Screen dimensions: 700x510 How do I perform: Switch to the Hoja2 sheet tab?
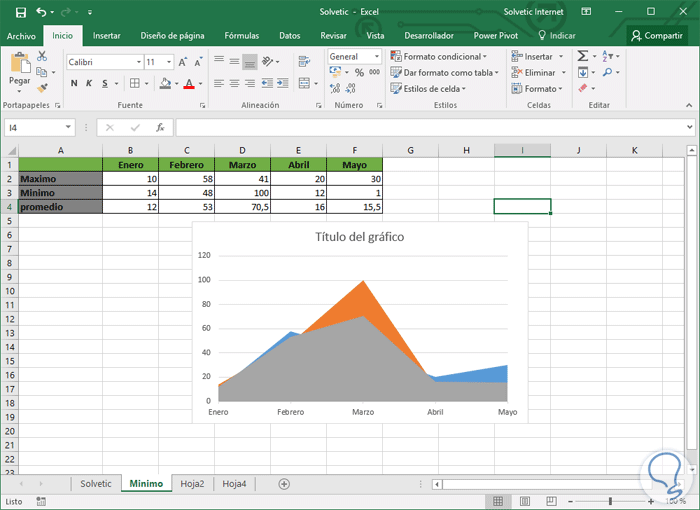[192, 484]
